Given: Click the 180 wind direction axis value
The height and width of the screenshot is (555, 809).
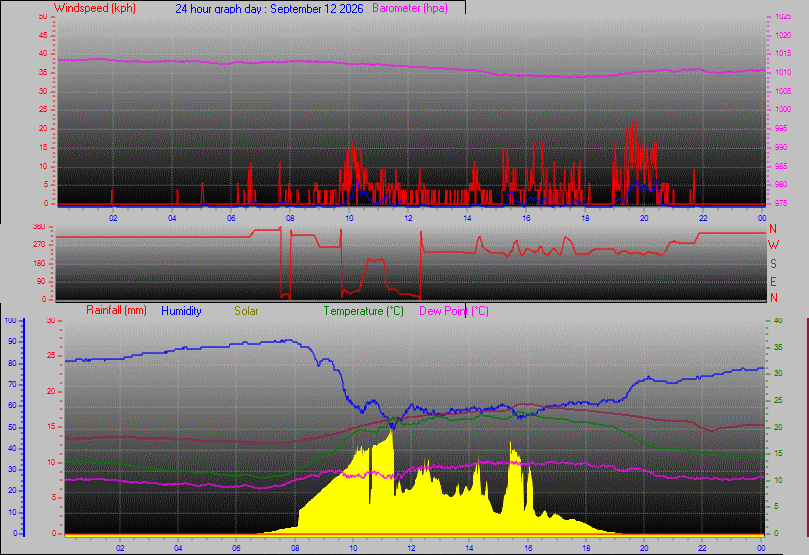Looking at the screenshot, I should [39, 264].
